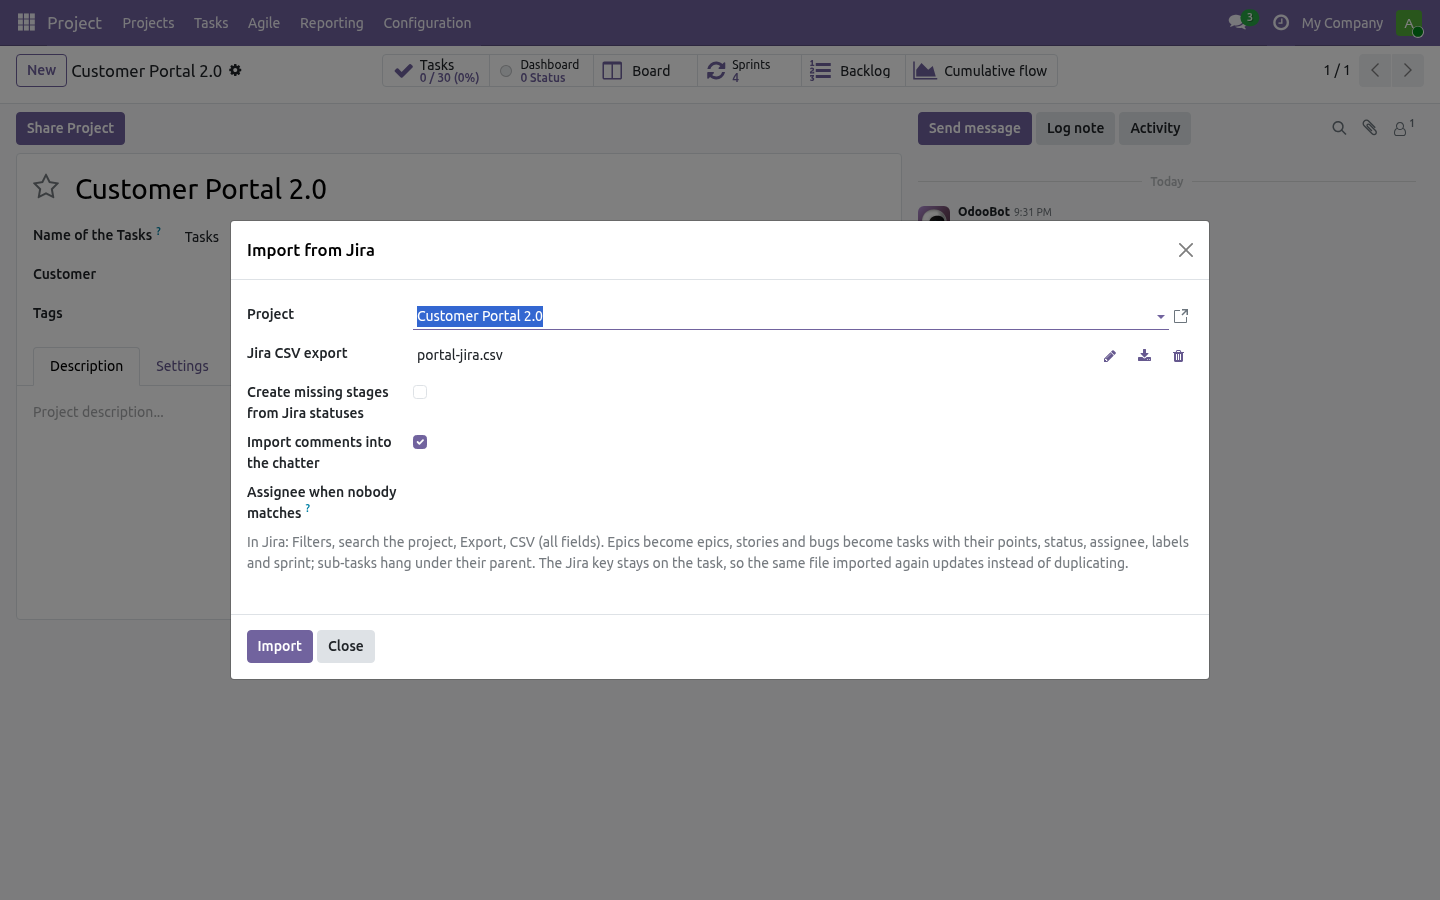The width and height of the screenshot is (1440, 900).
Task: Go to previous record arrow
Action: click(x=1375, y=70)
